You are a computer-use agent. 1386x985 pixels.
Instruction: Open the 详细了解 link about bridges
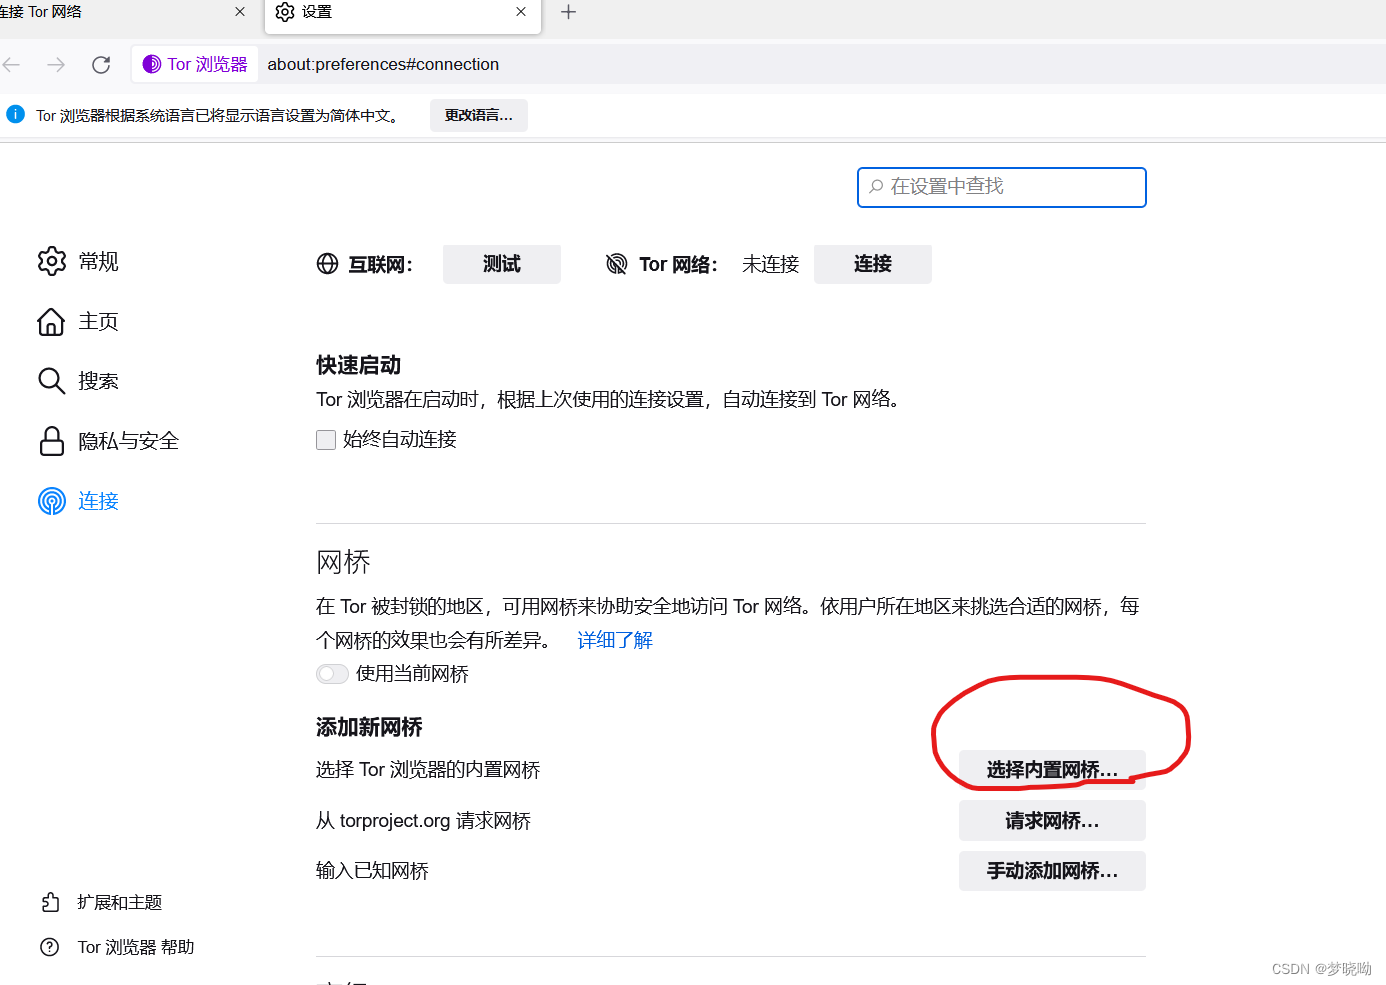[x=614, y=639]
